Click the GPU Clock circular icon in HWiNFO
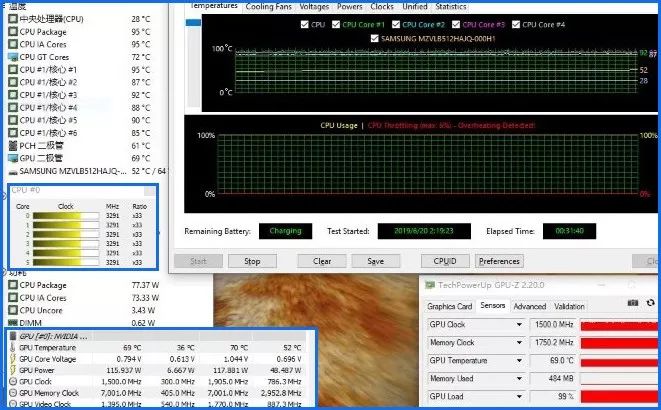Screen dimensions: 661x410 13,382
